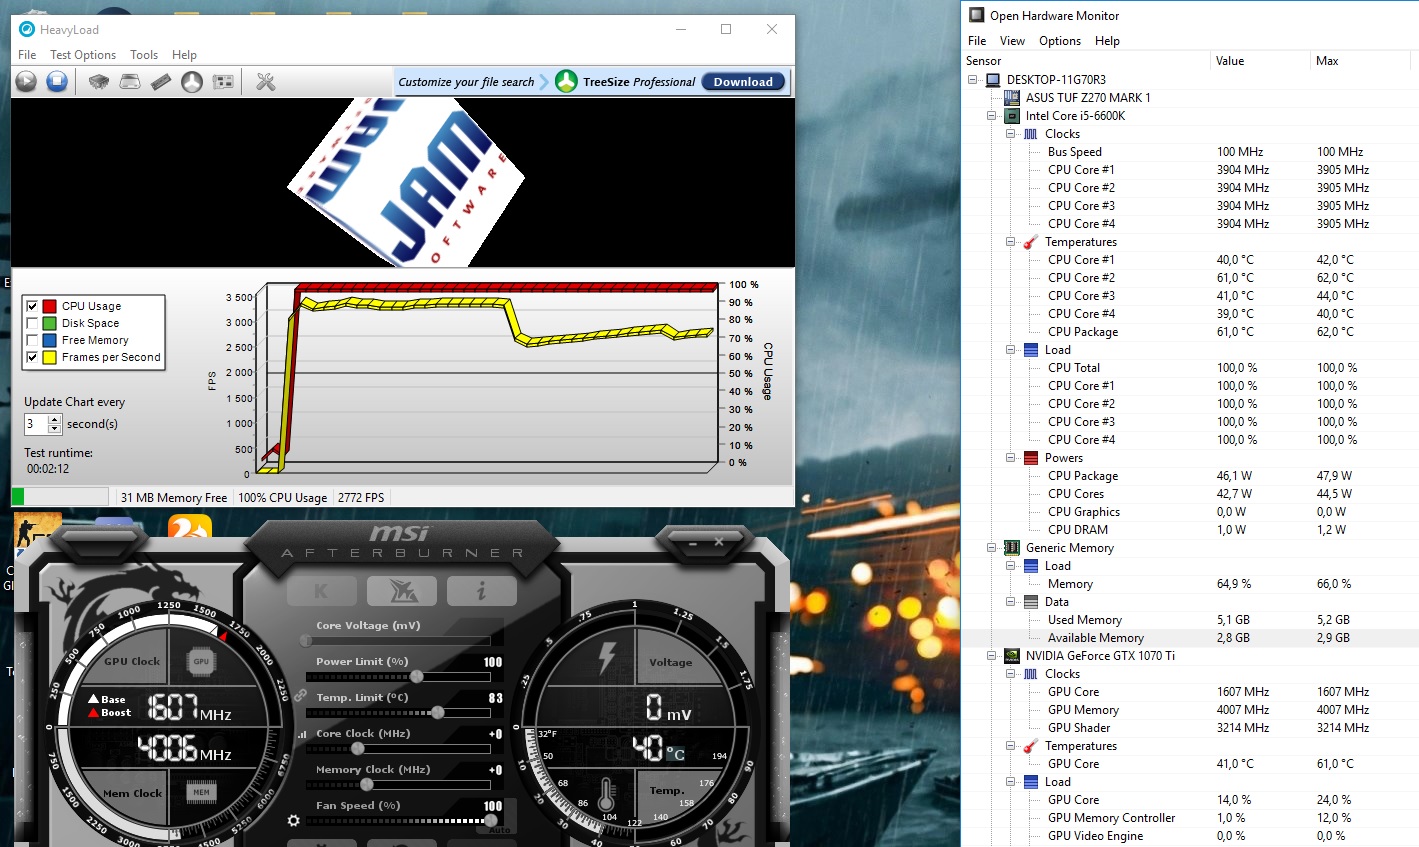Select the NVIDIA GeForce GTX 1070 Ti icon
Screen dimensions: 1419x847
click(1012, 656)
